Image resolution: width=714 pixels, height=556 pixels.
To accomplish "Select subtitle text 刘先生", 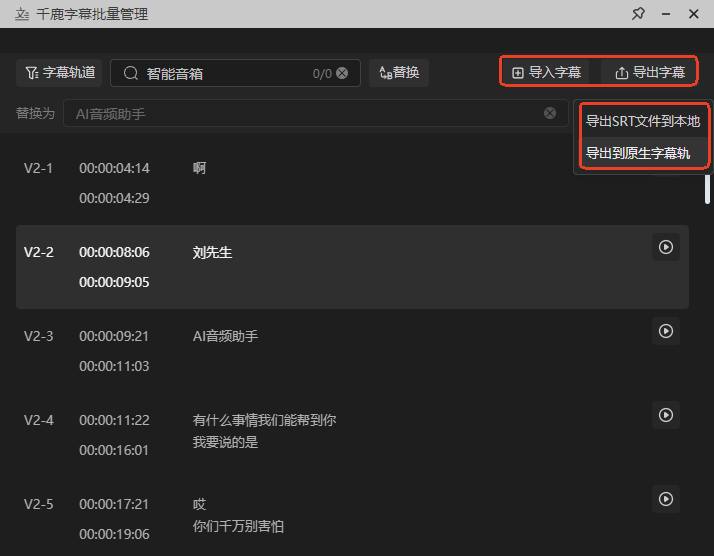I will tap(212, 252).
